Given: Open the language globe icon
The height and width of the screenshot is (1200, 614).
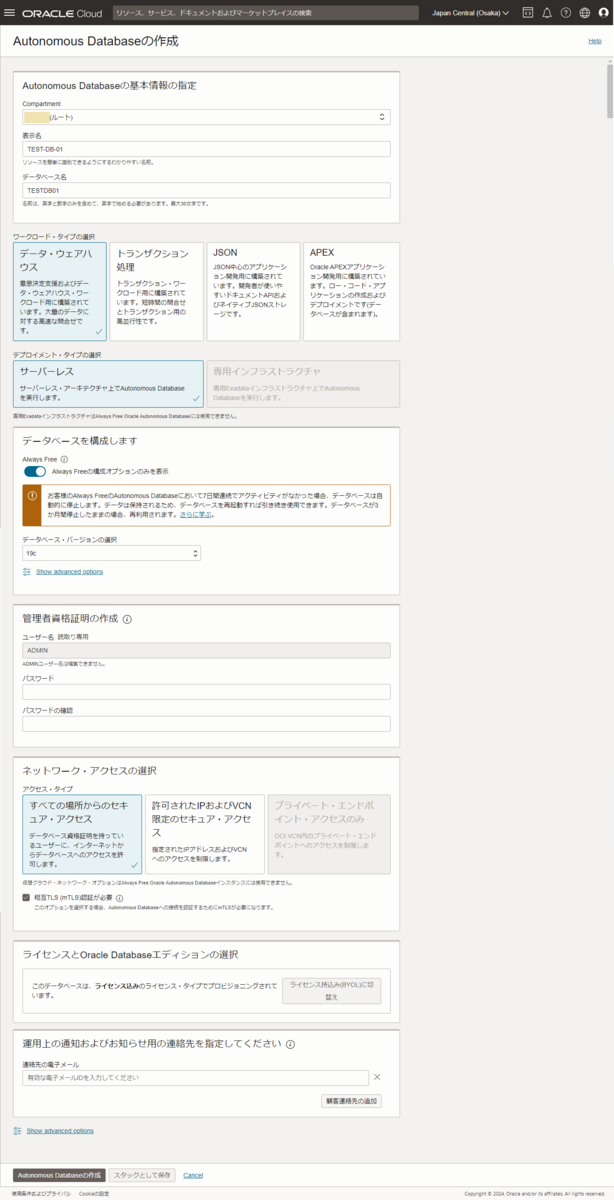Looking at the screenshot, I should [585, 13].
